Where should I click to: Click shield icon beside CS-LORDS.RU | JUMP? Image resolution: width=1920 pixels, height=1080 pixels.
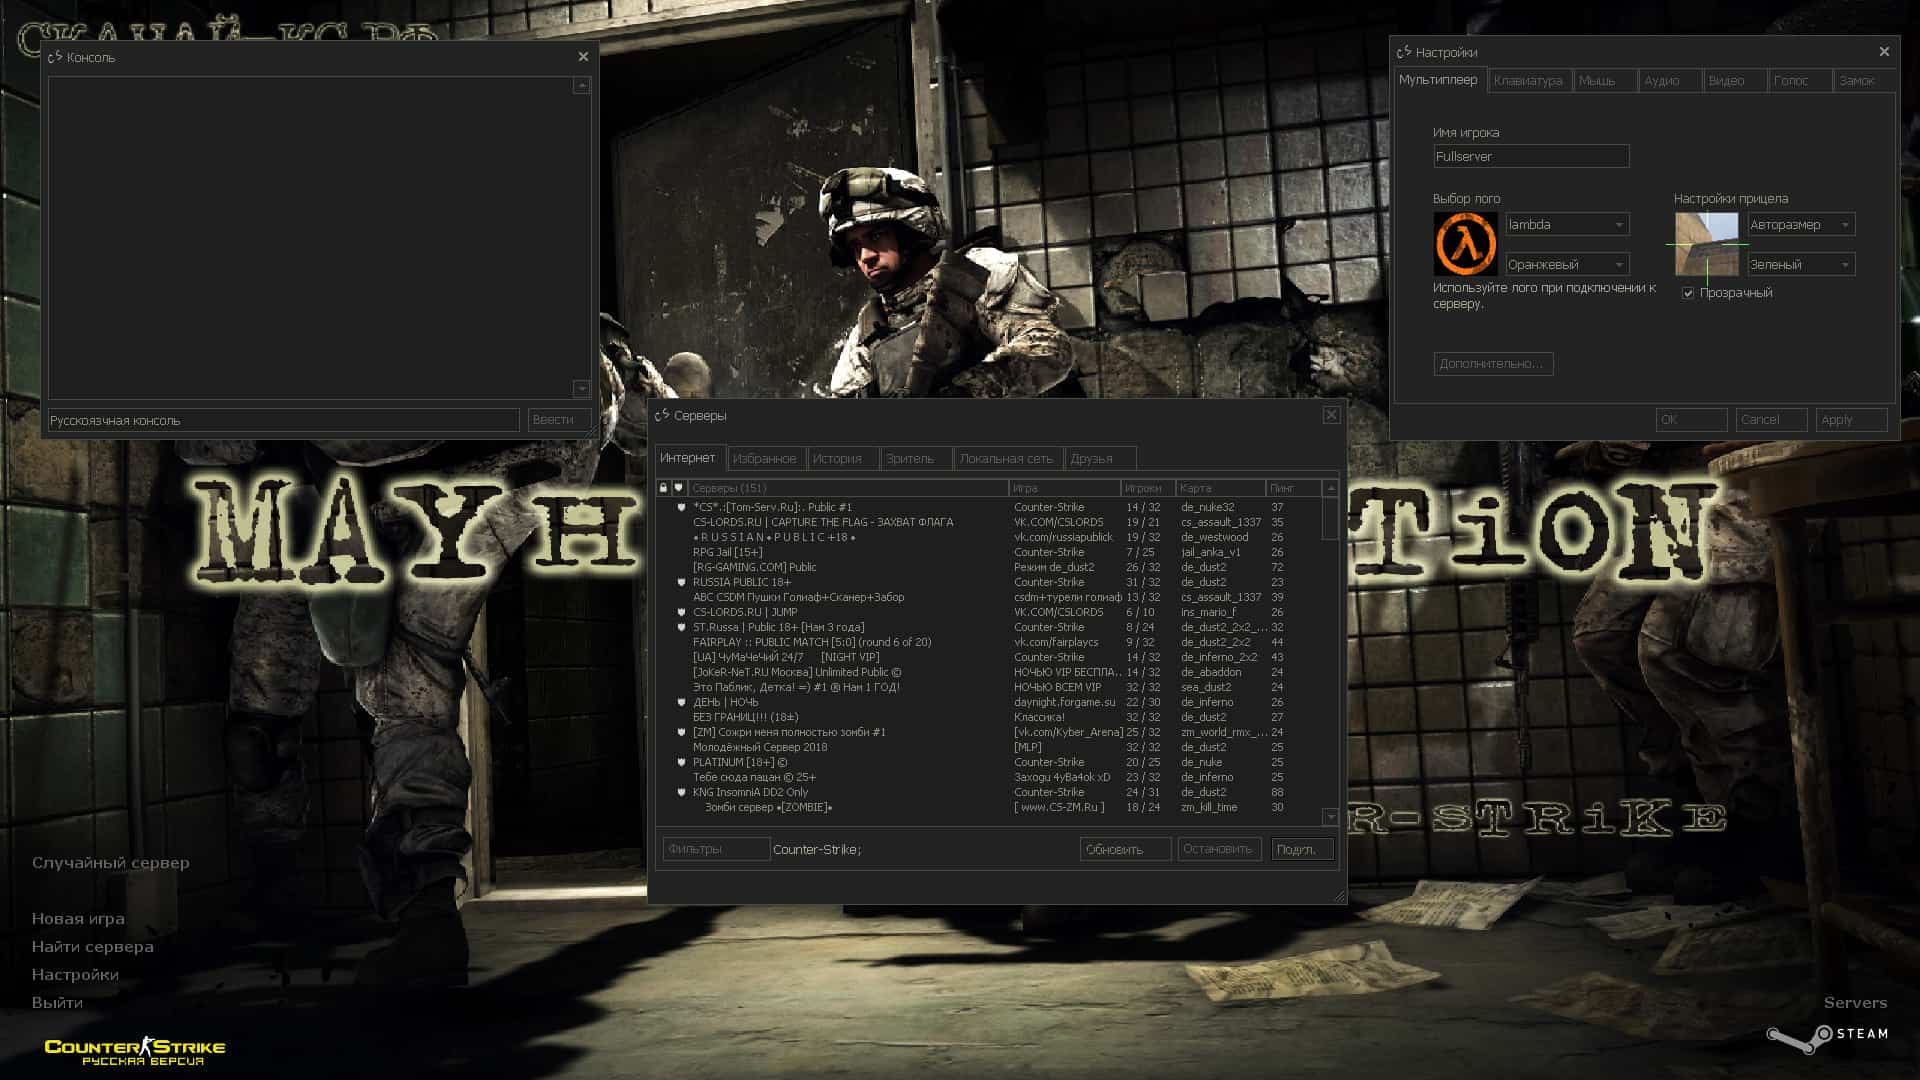[x=682, y=612]
